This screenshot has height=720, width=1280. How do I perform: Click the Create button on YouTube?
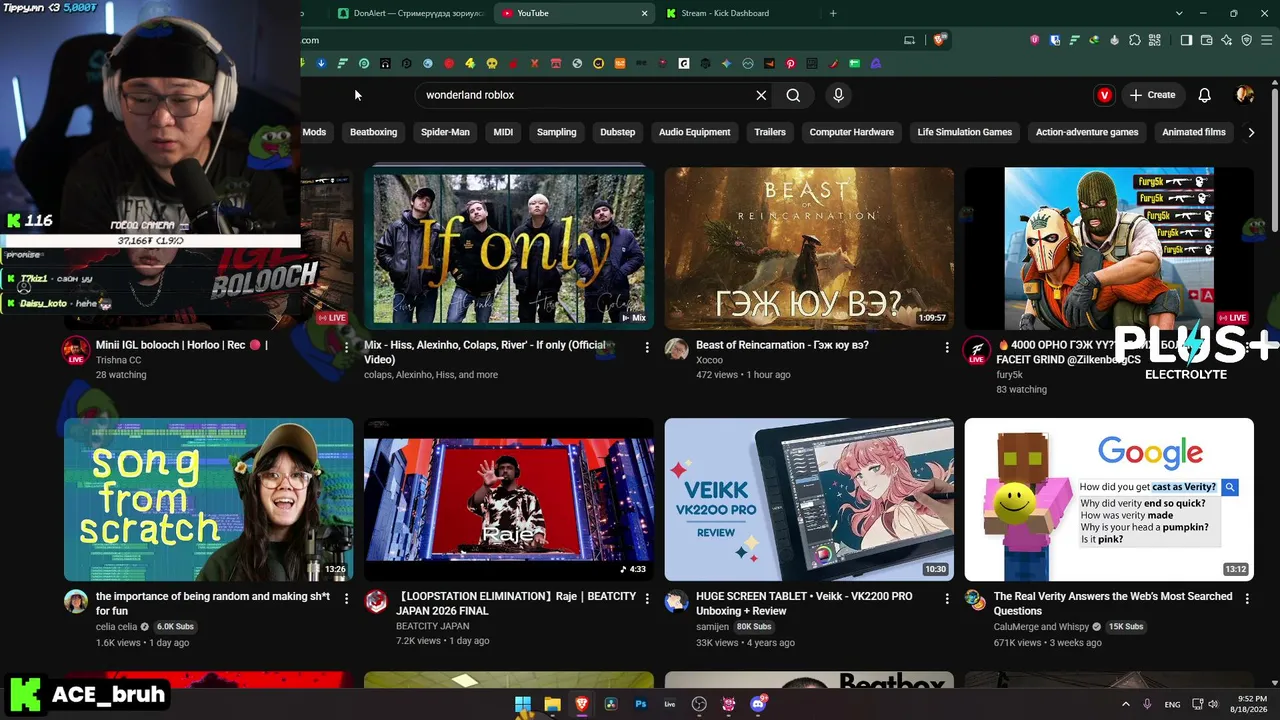1152,95
